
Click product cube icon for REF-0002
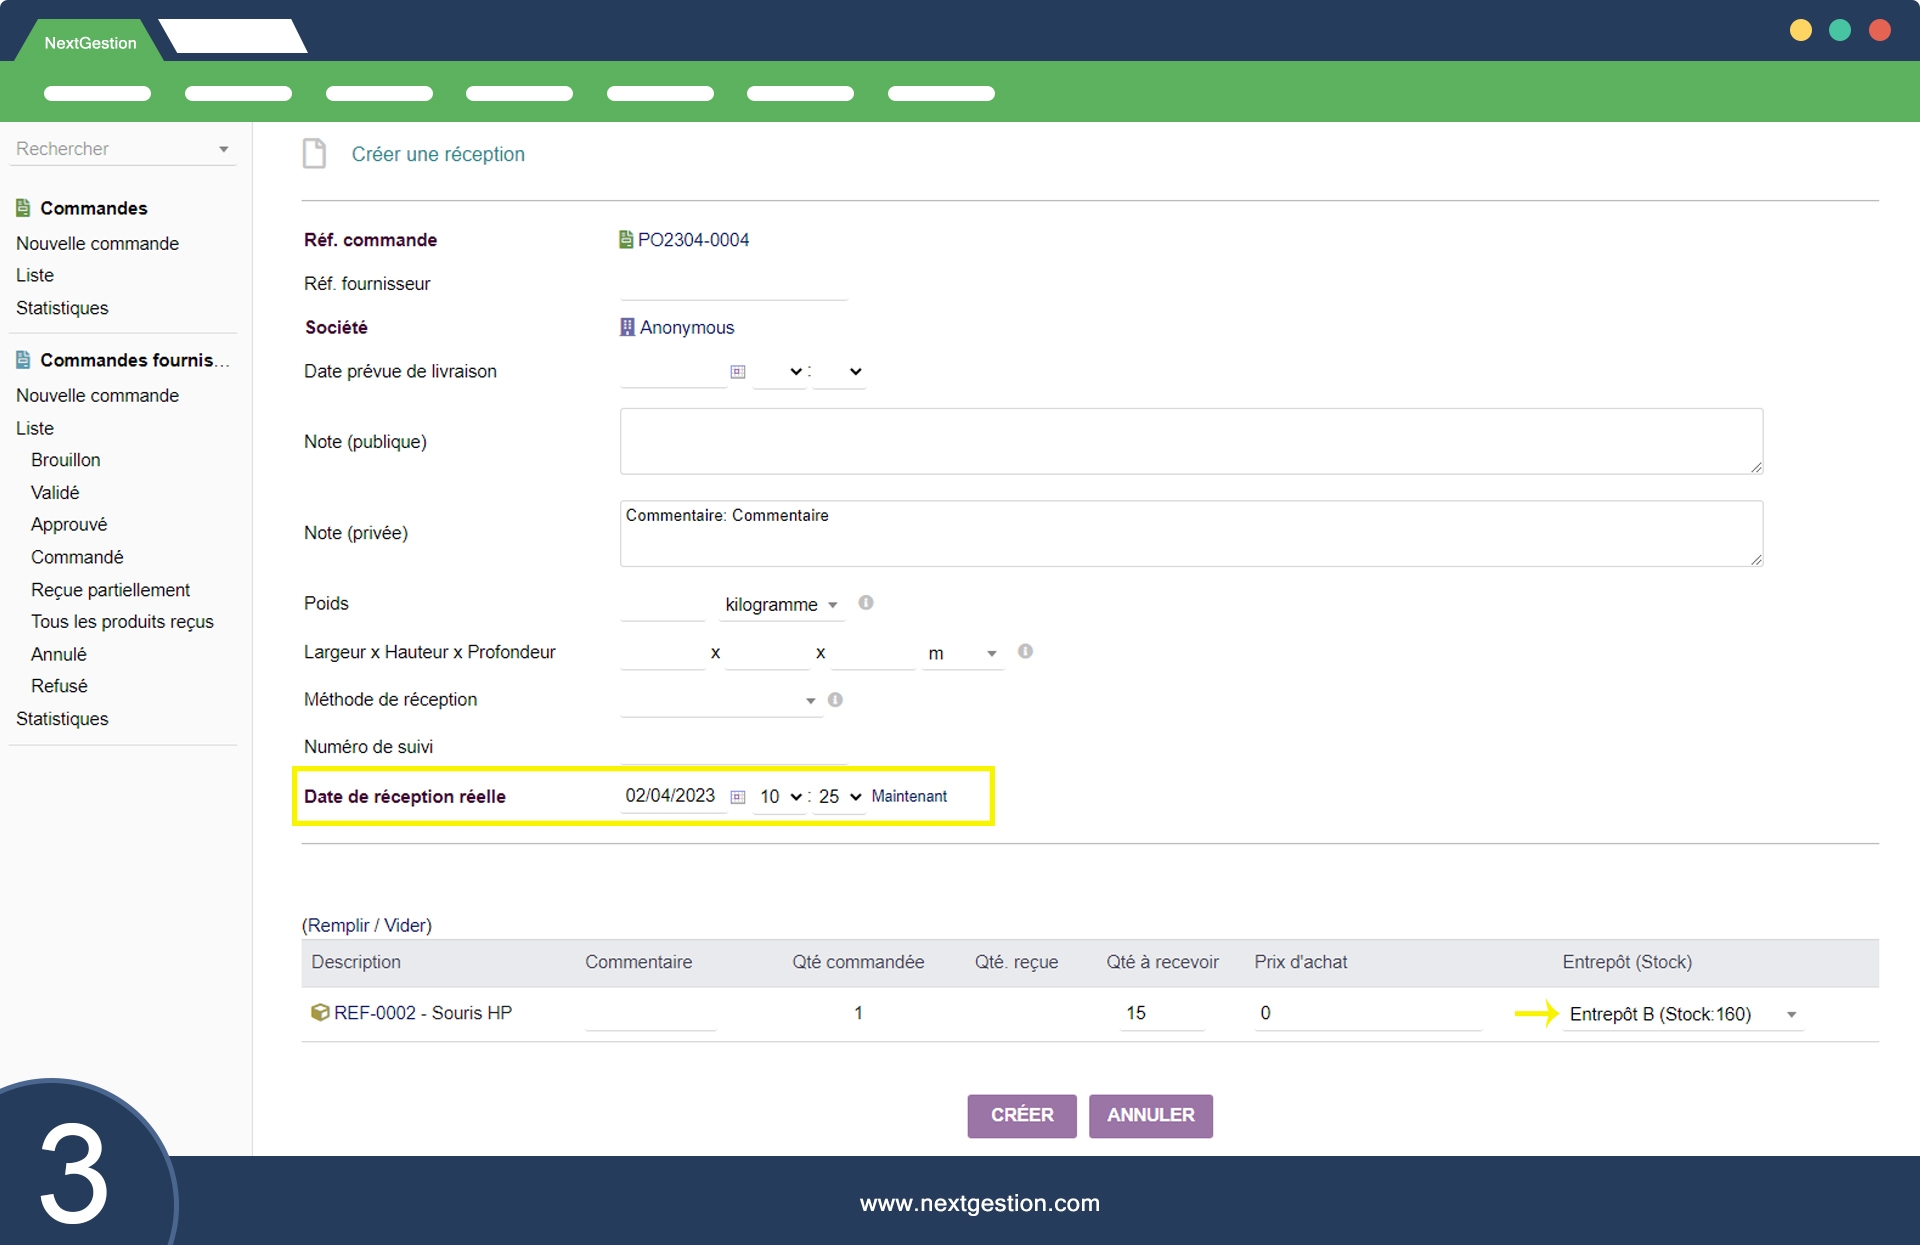click(x=320, y=1013)
